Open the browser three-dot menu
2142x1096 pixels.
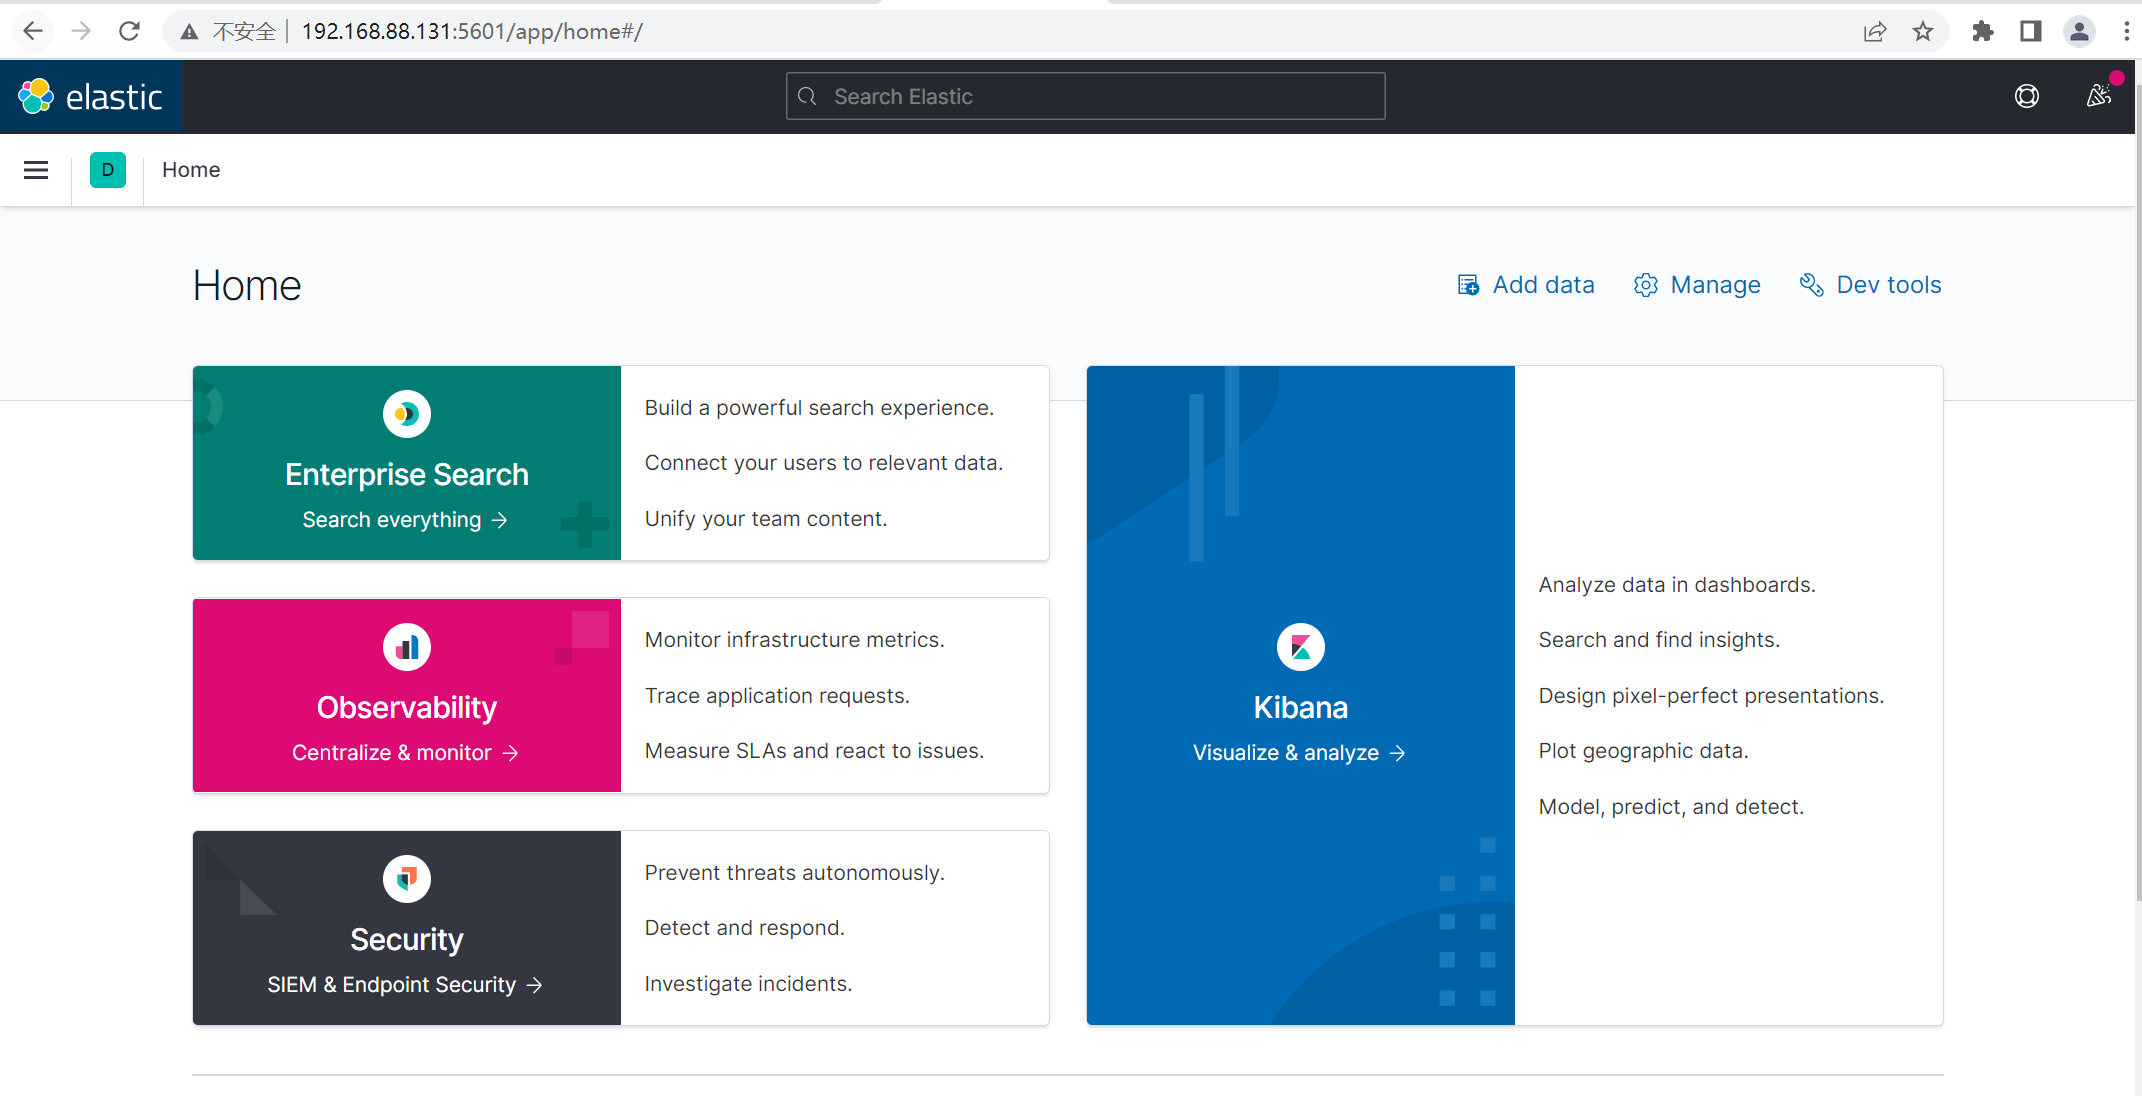click(2126, 31)
